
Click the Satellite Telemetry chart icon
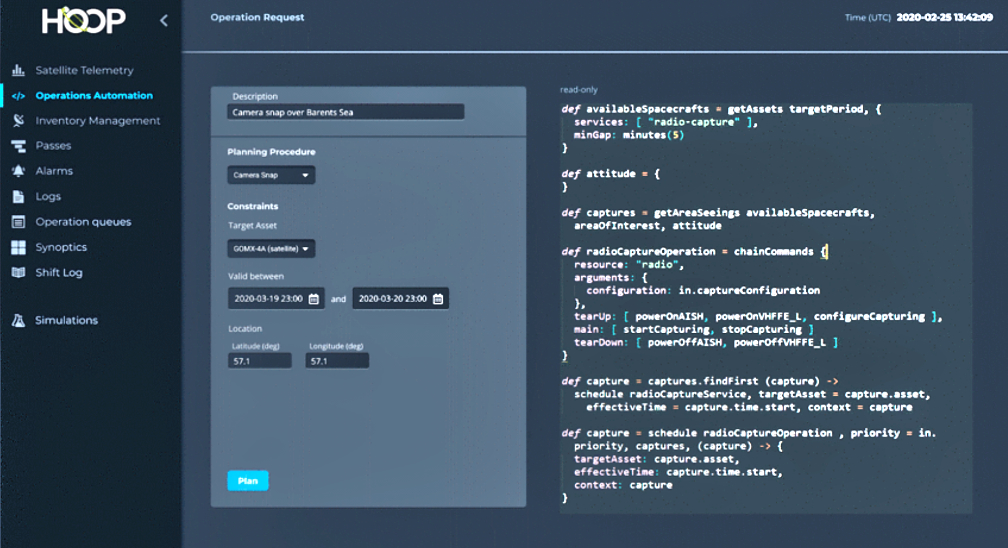tap(17, 71)
